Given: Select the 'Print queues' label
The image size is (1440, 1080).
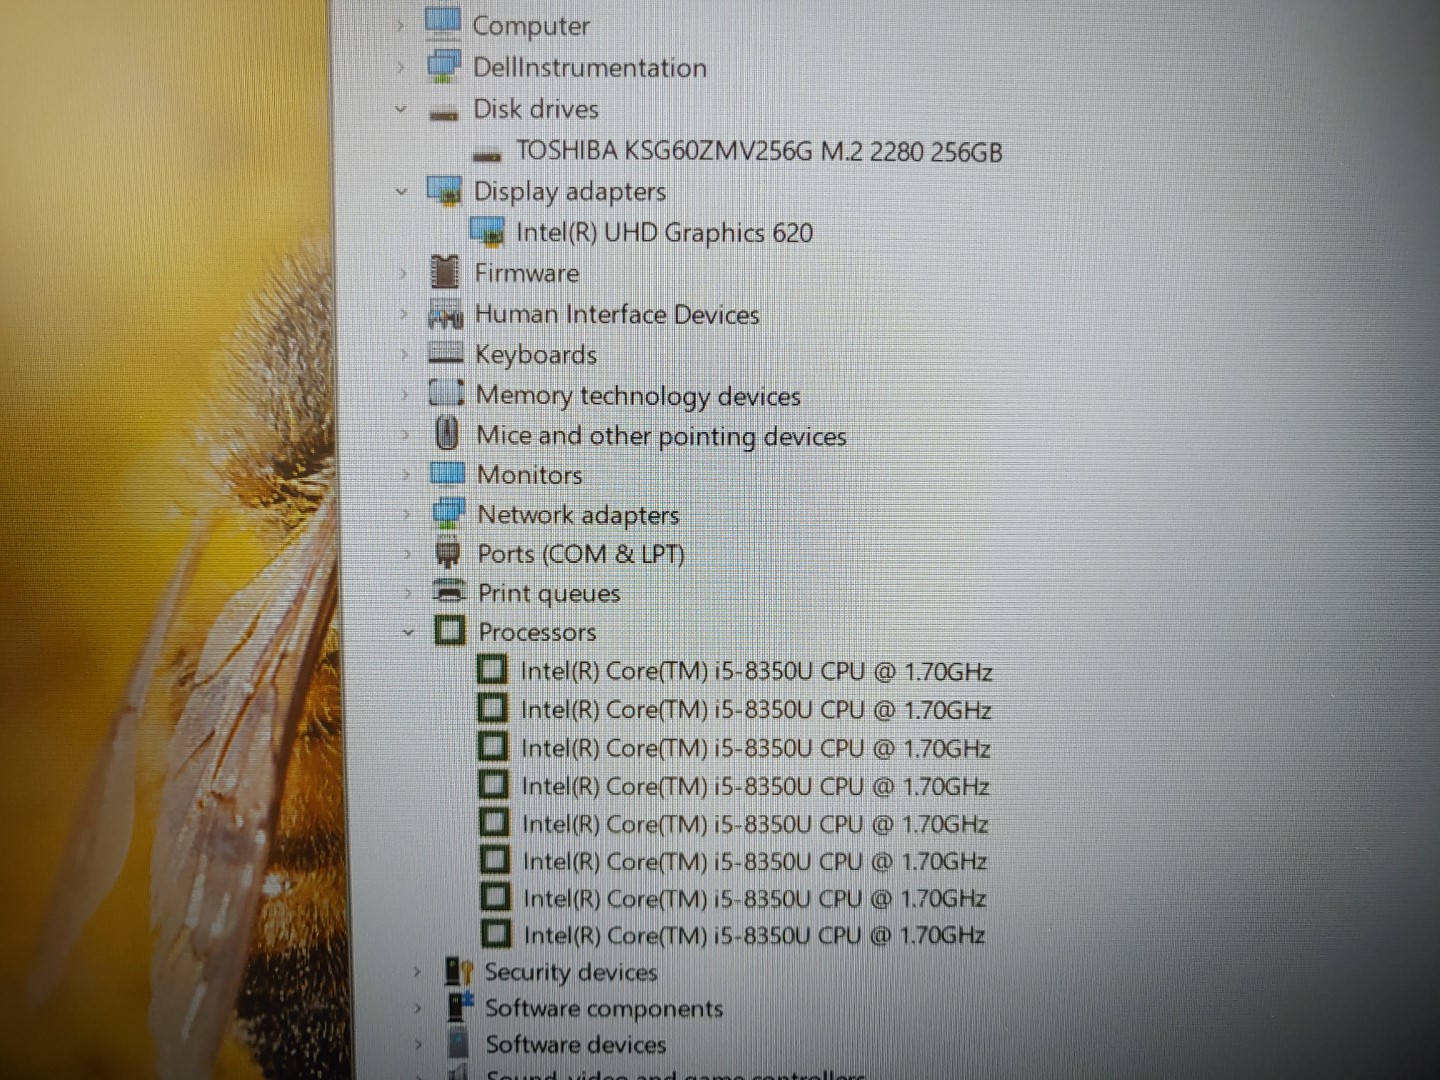Looking at the screenshot, I should coord(549,593).
